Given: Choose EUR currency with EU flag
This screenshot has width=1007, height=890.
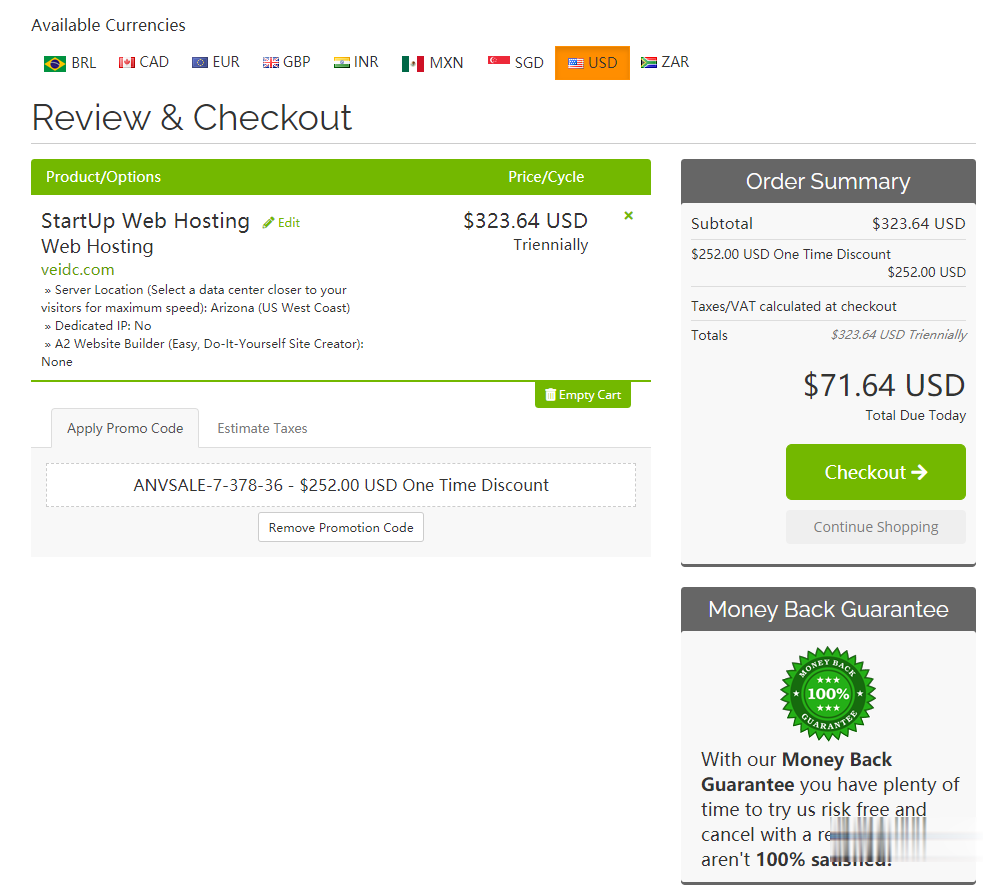Looking at the screenshot, I should [x=216, y=62].
